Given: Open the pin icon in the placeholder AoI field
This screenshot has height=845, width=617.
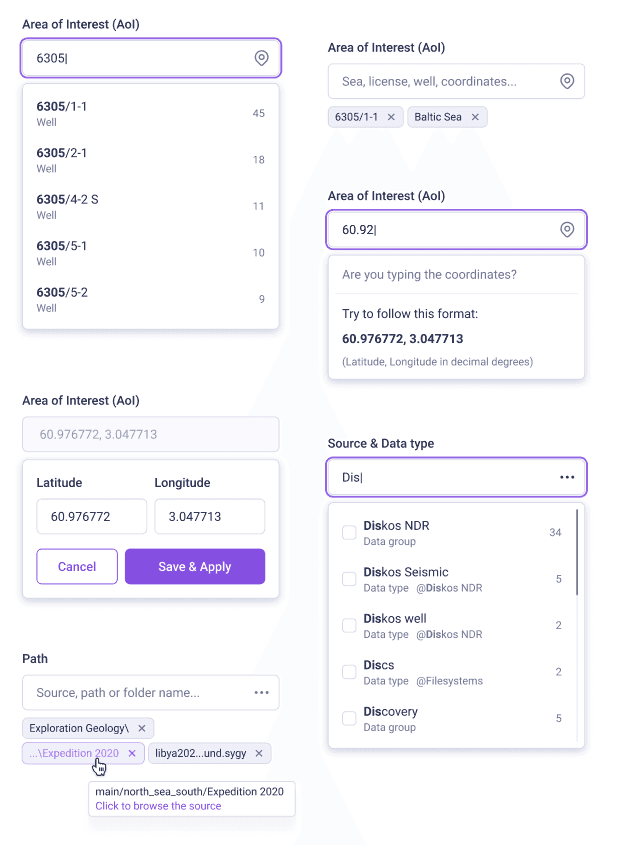Looking at the screenshot, I should coord(567,81).
